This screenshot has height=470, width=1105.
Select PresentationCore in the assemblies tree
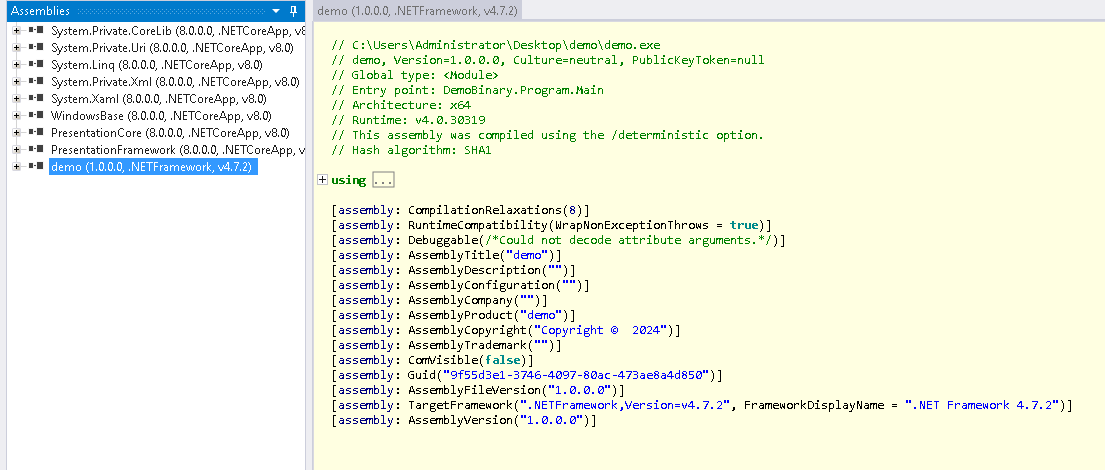point(170,132)
